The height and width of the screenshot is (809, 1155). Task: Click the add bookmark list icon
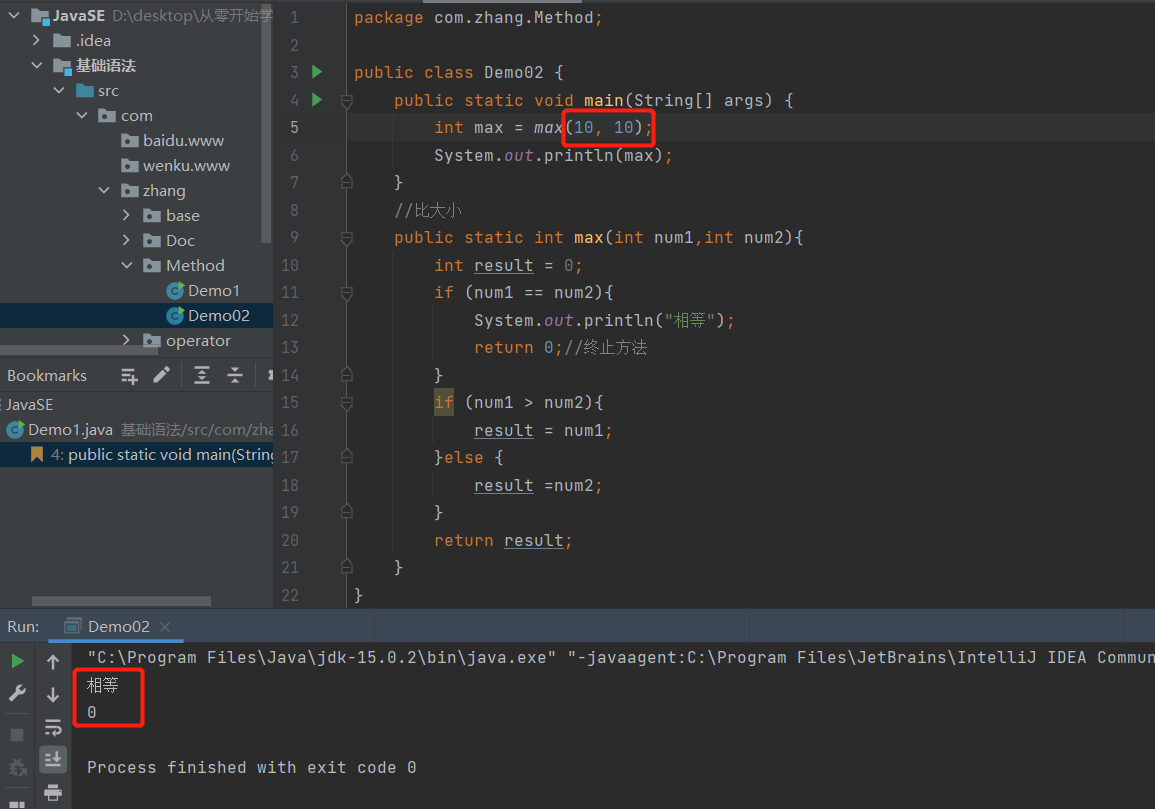(x=129, y=376)
